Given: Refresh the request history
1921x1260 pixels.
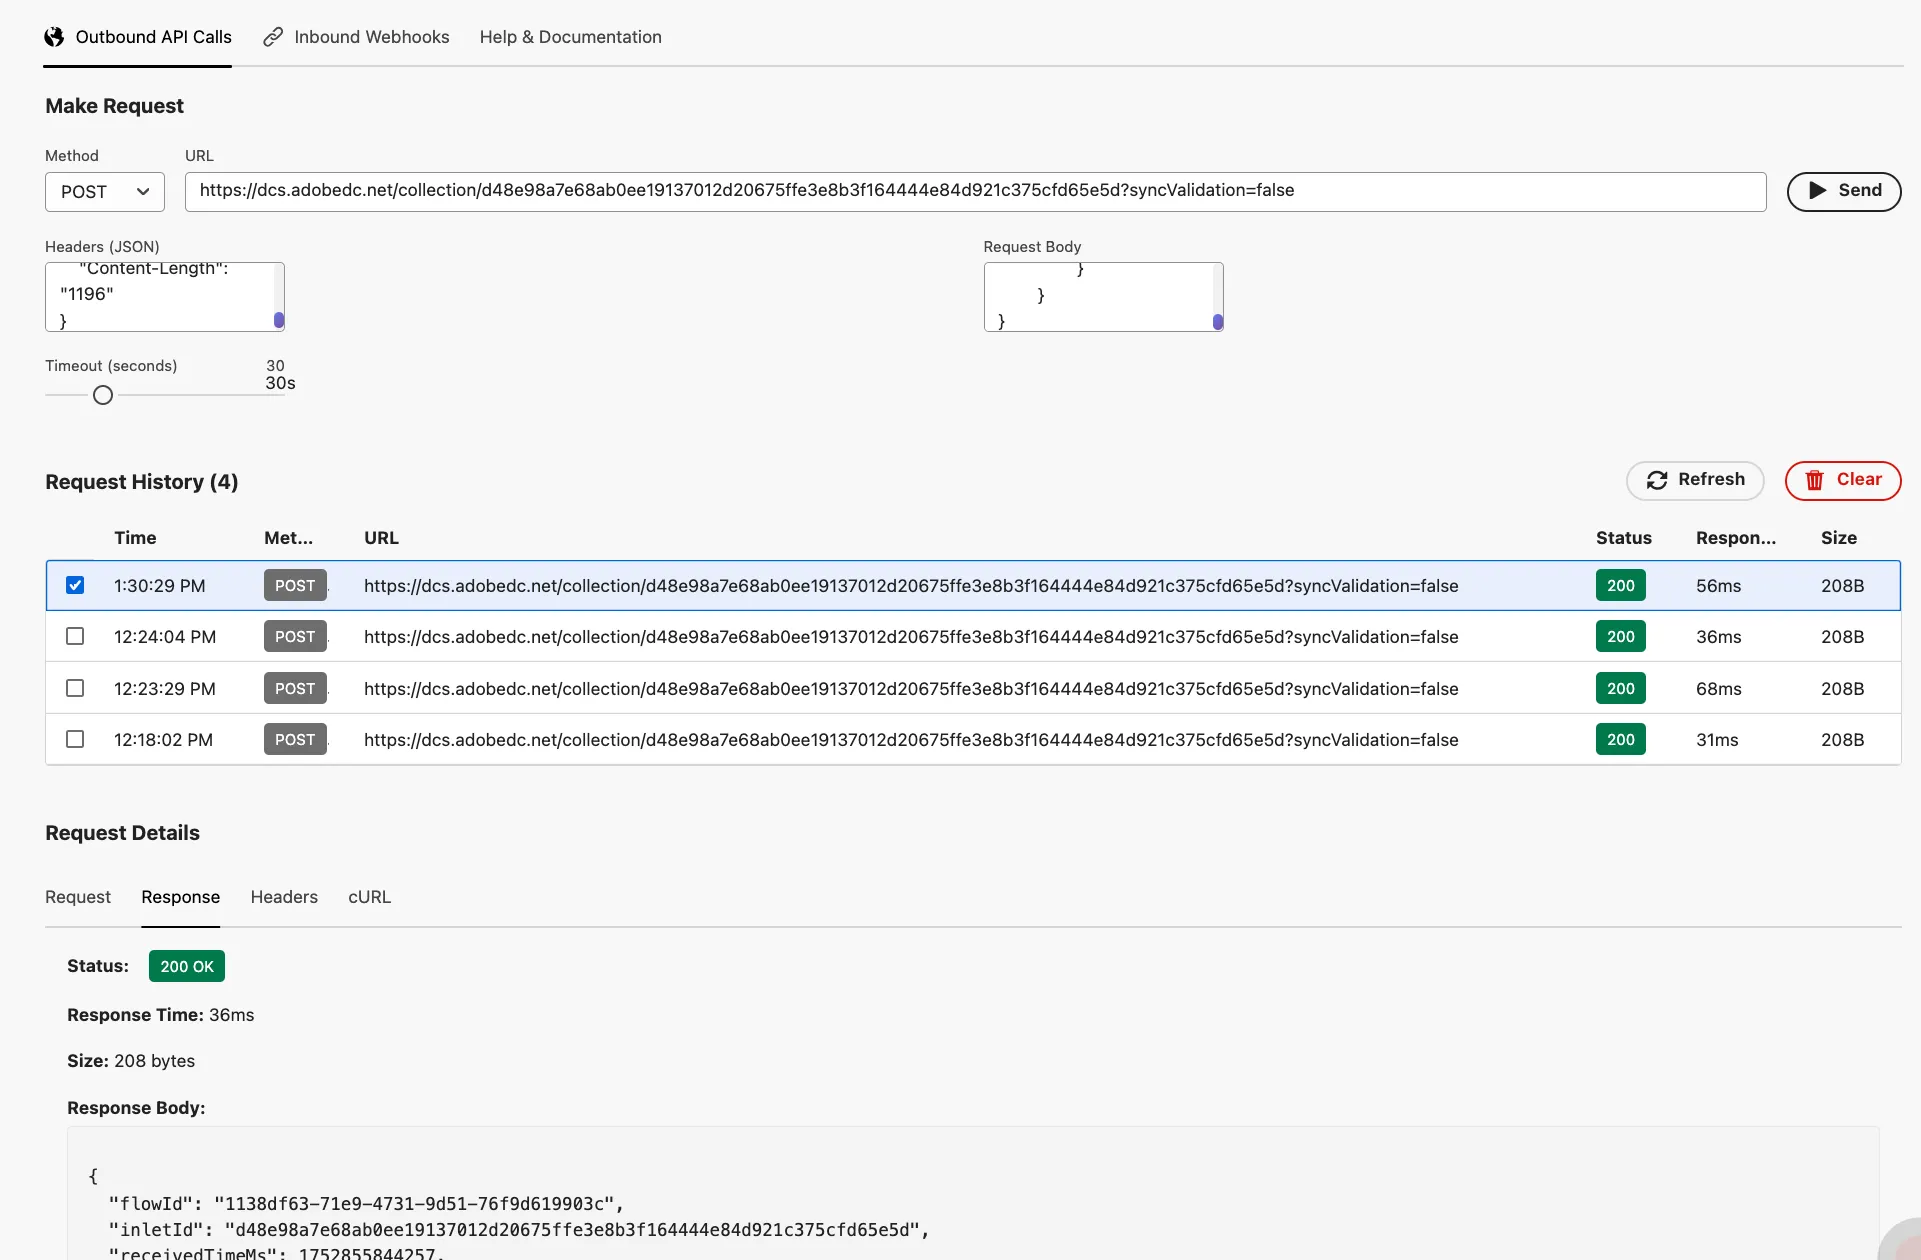Looking at the screenshot, I should click(1696, 480).
